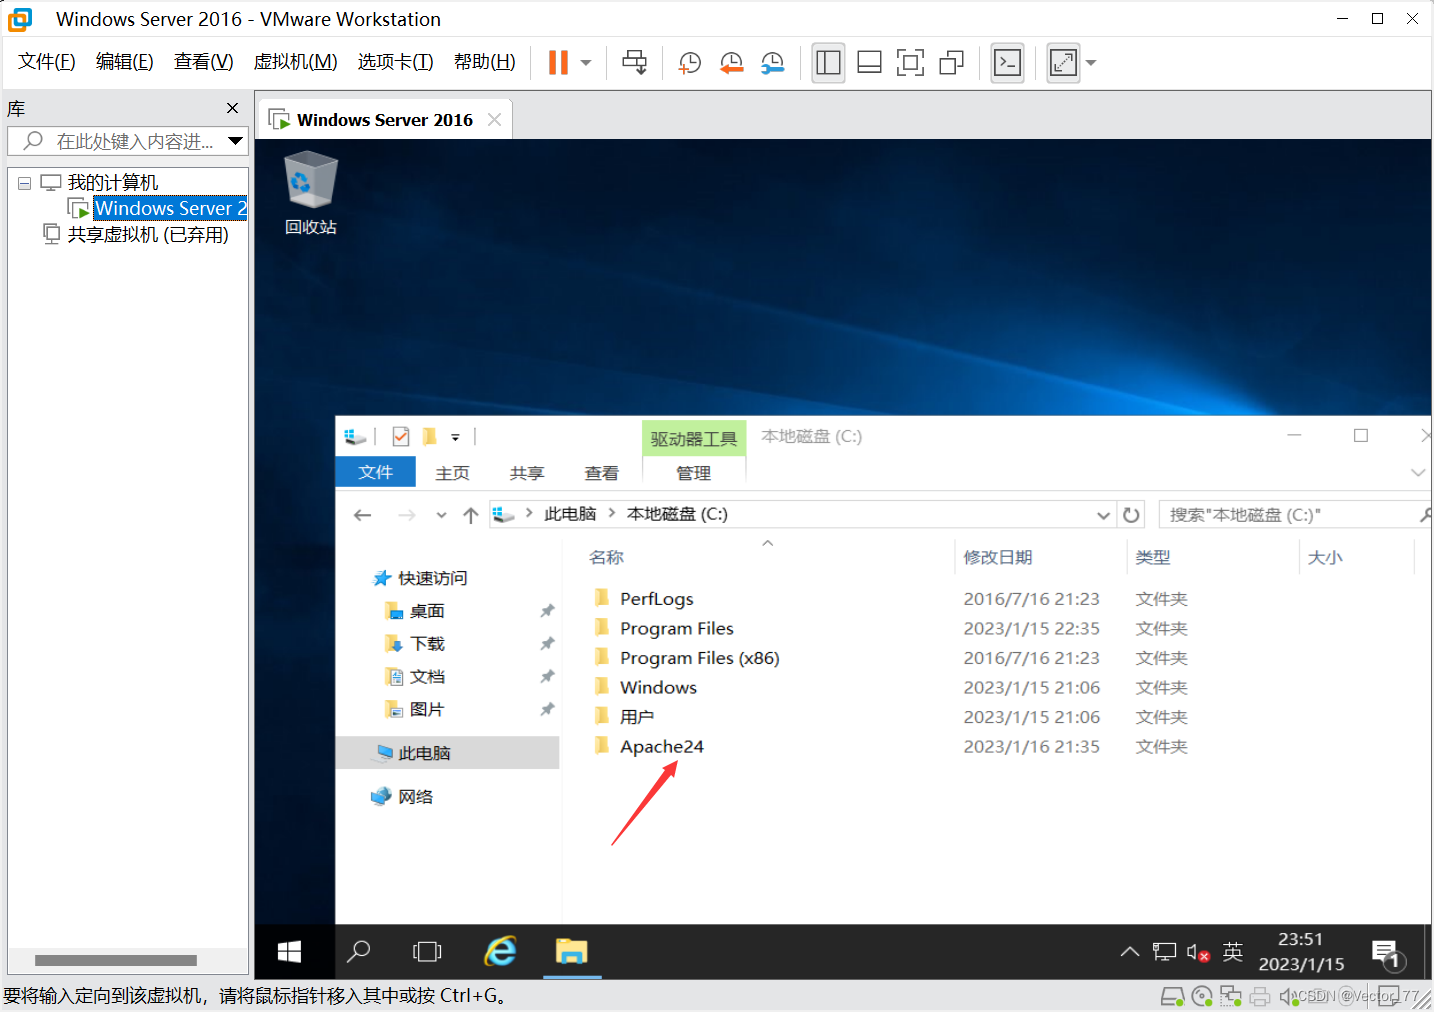Expand the Explorer ribbon chevron
The height and width of the screenshot is (1012, 1434).
click(x=1417, y=472)
